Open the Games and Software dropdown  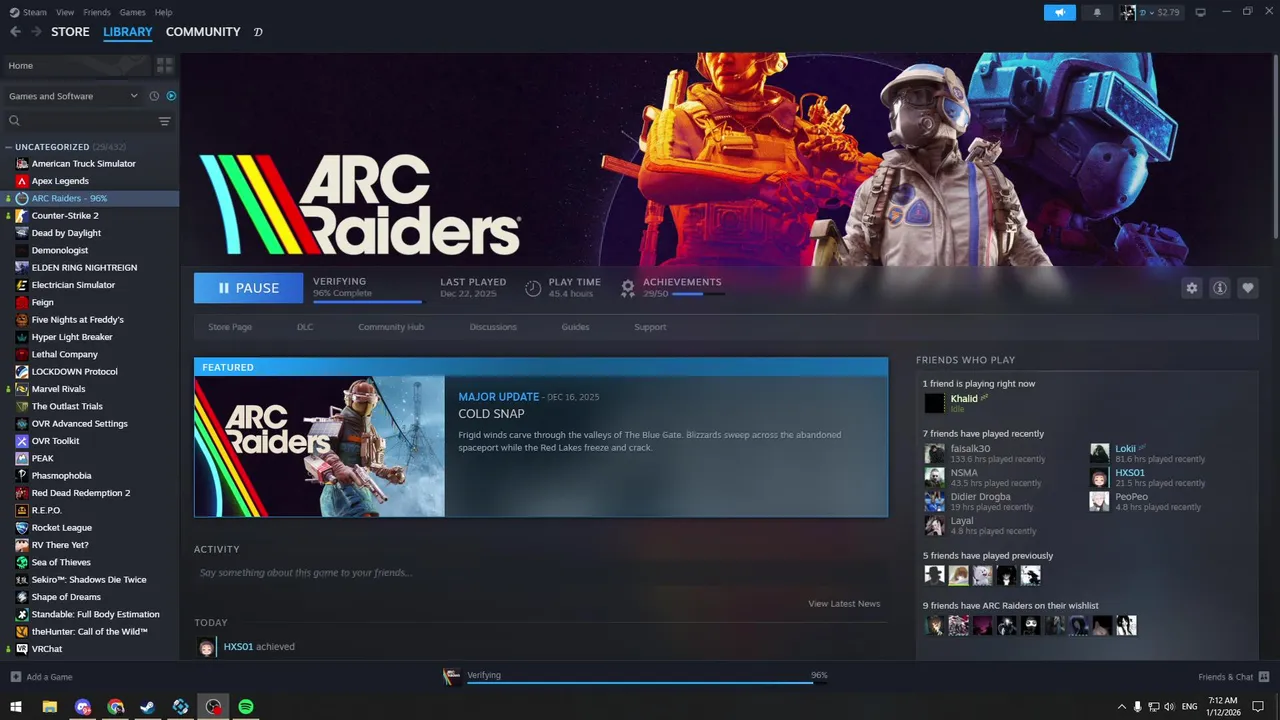click(72, 96)
